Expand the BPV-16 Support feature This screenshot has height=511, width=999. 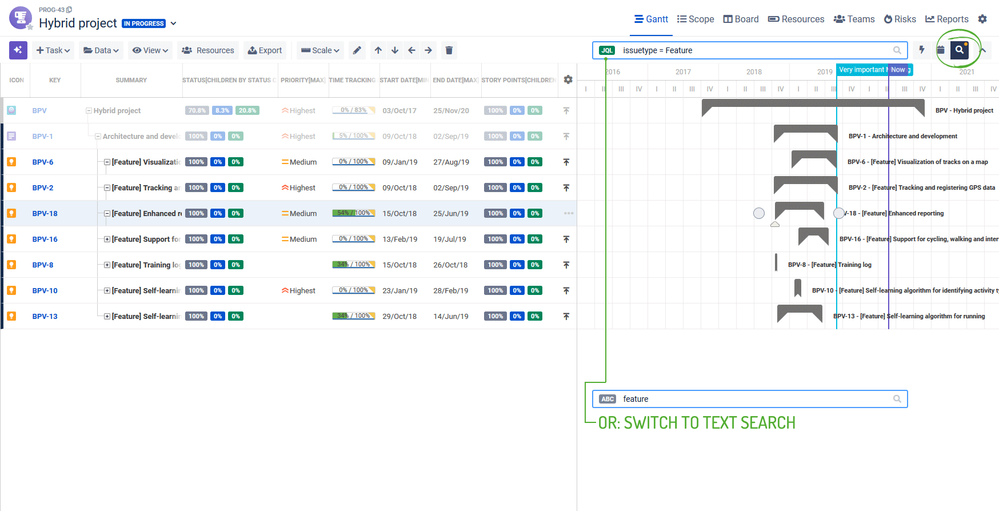[107, 239]
